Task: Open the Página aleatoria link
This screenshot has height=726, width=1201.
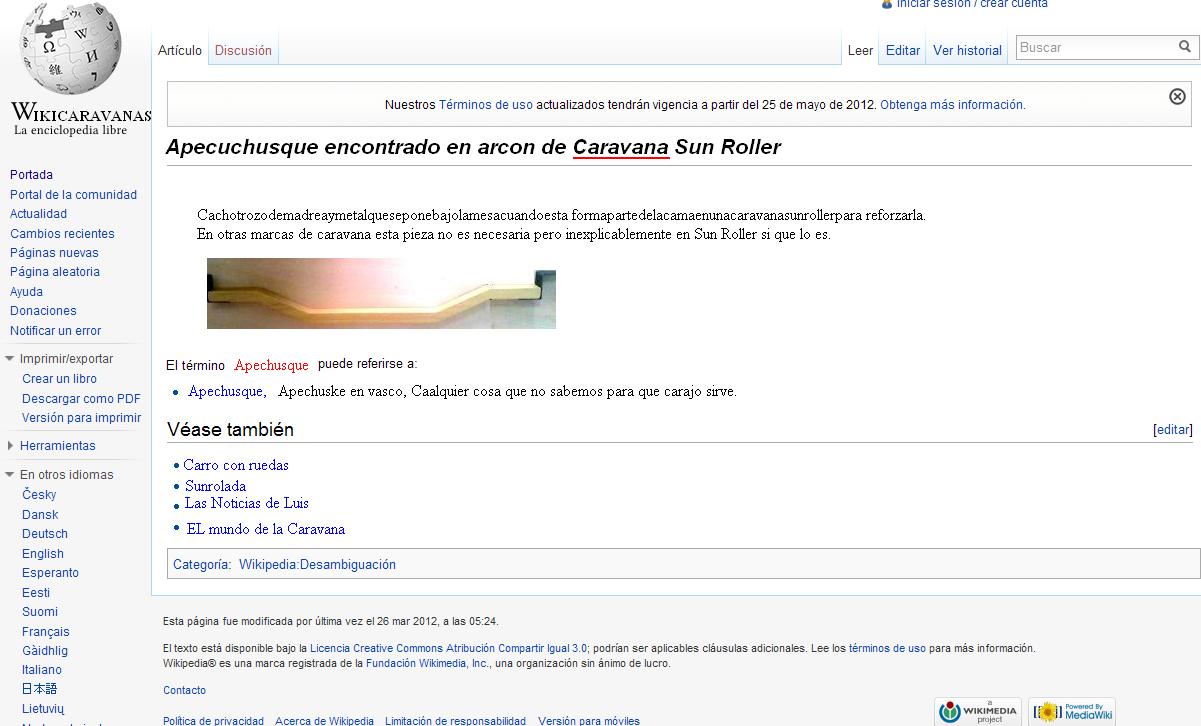Action: tap(54, 272)
